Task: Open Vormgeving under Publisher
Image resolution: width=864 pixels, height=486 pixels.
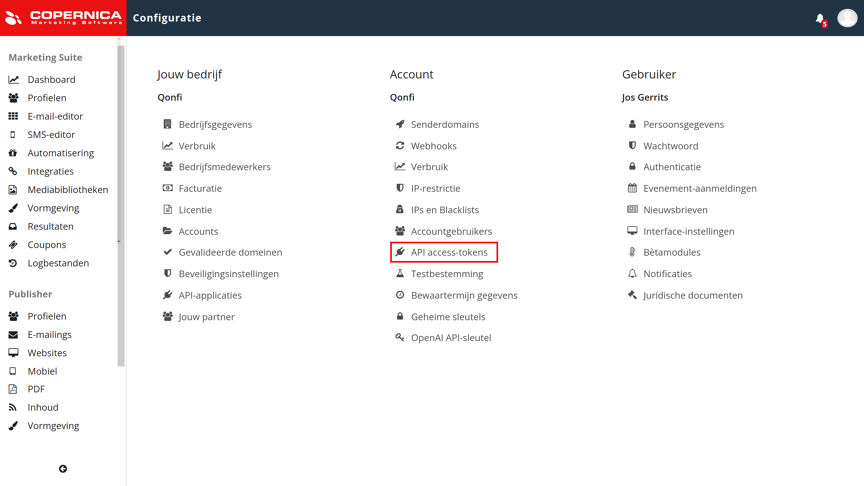Action: pos(53,426)
